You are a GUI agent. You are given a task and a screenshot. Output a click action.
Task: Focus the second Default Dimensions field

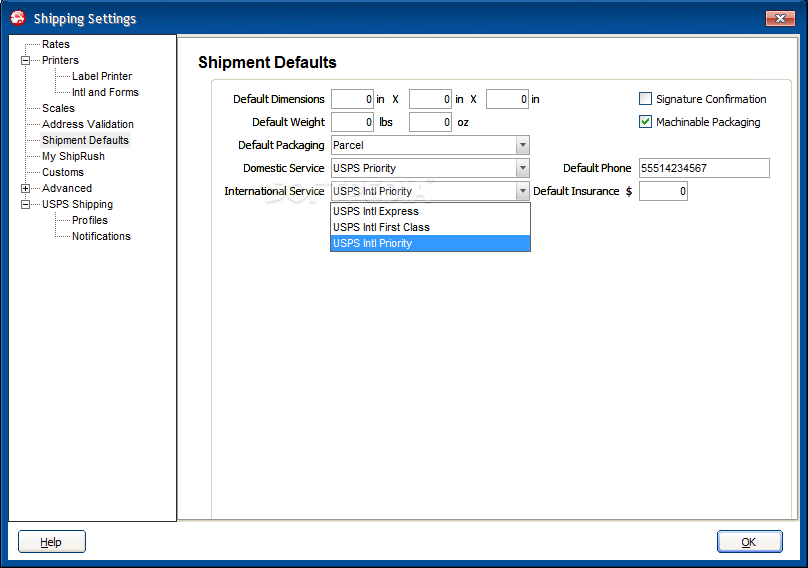point(430,99)
